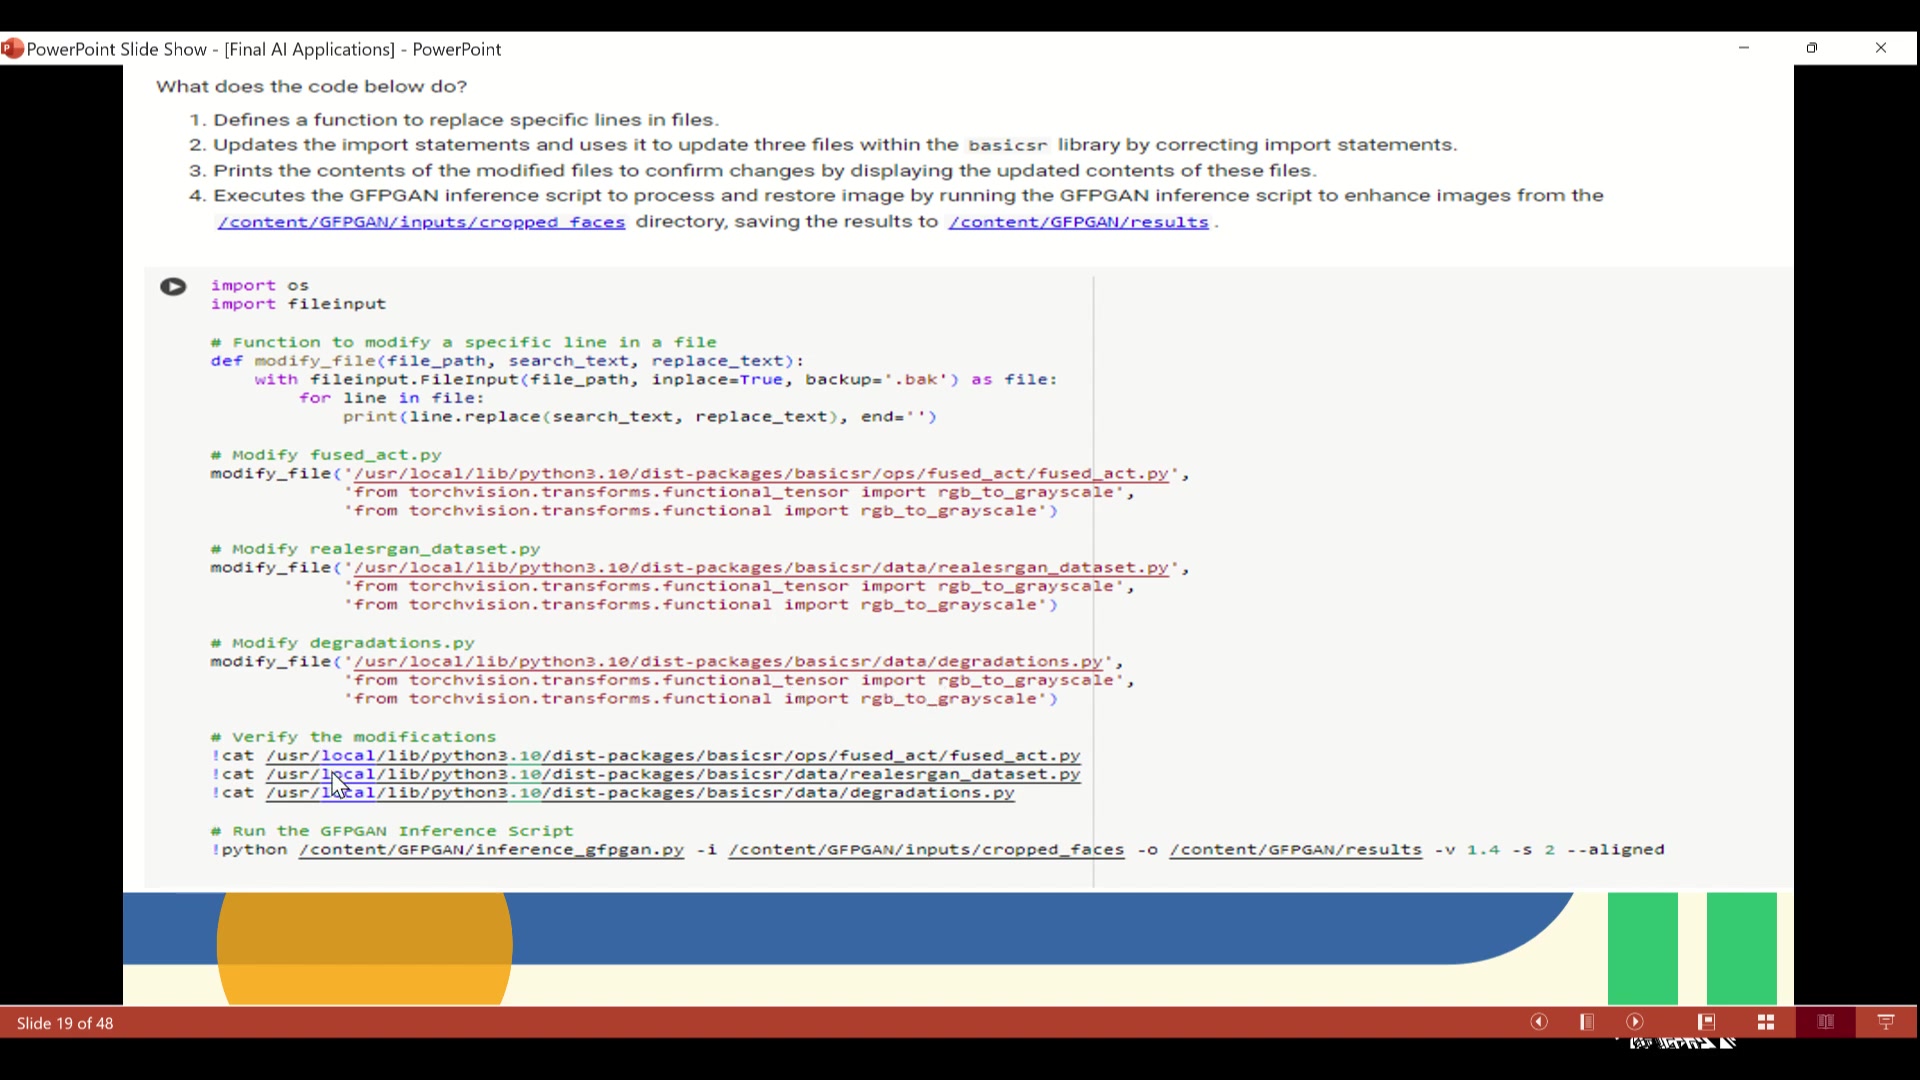Open /content/GFPGAN/inputs/cropped_faces link in description
This screenshot has width=1920, height=1080.
(421, 222)
